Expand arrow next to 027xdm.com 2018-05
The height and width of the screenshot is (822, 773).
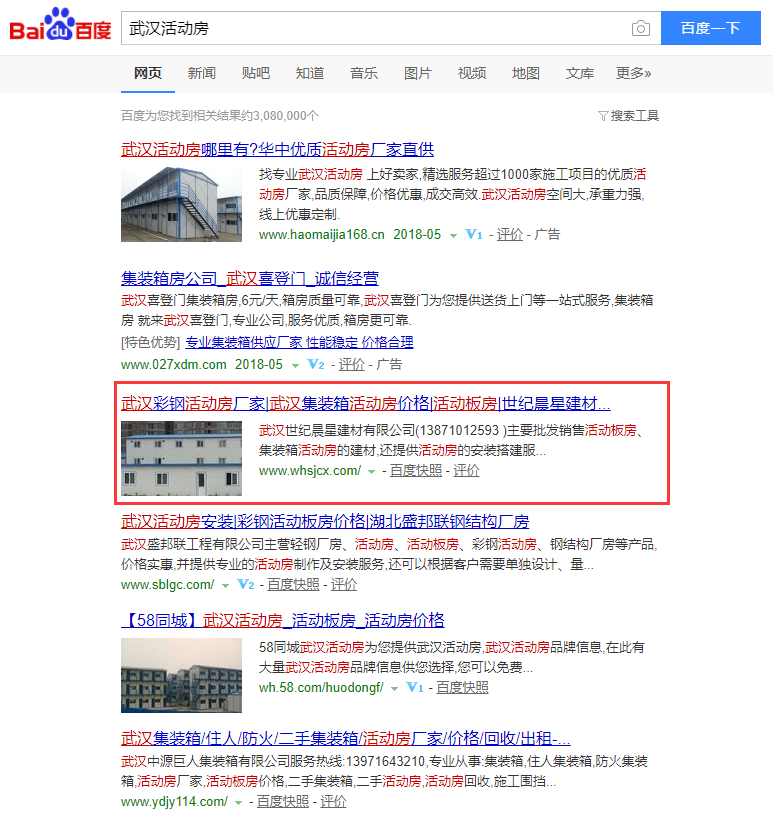coord(295,365)
